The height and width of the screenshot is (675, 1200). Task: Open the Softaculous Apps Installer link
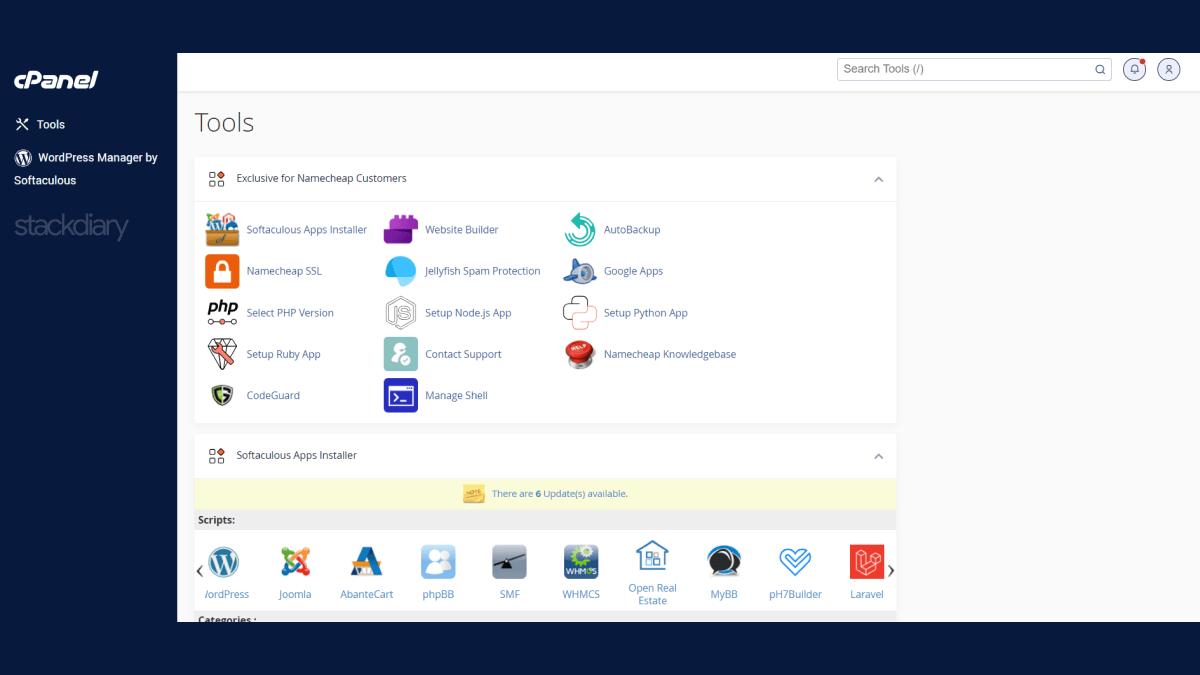[x=307, y=230]
